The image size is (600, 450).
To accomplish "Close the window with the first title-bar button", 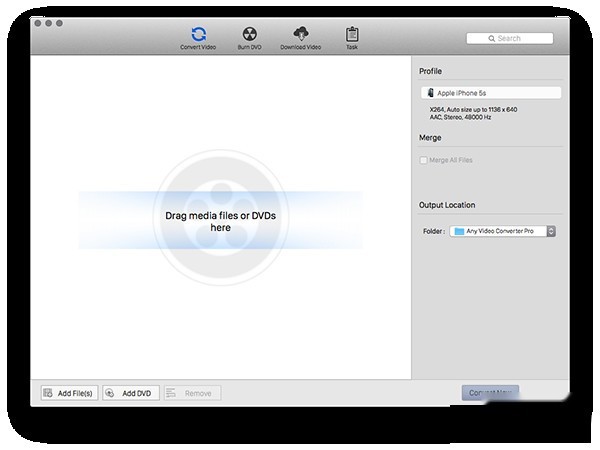I will [38, 23].
